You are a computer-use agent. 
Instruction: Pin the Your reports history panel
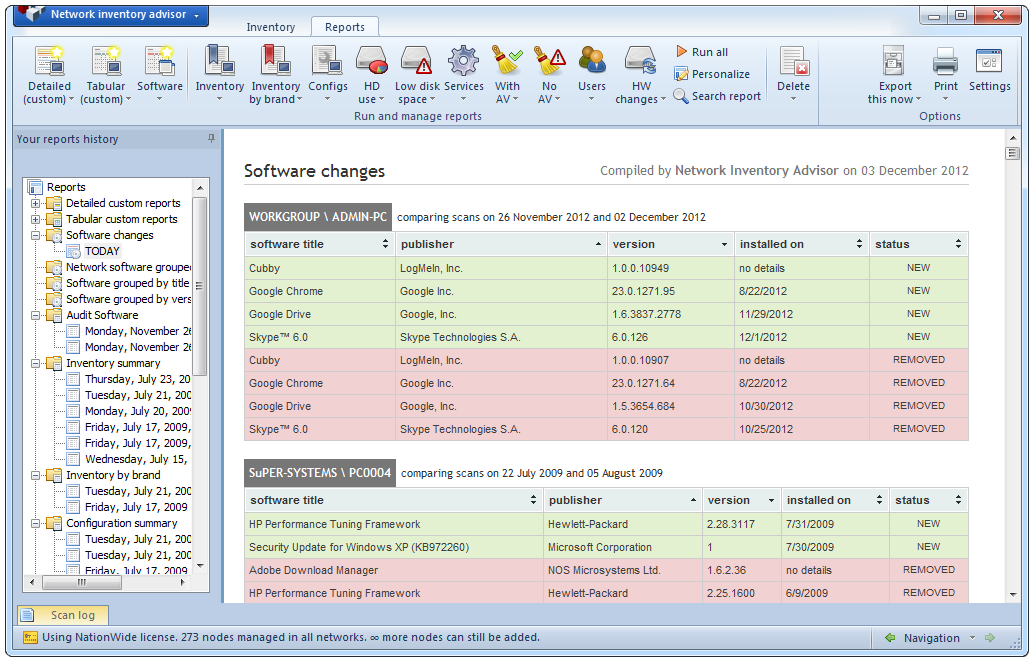211,138
